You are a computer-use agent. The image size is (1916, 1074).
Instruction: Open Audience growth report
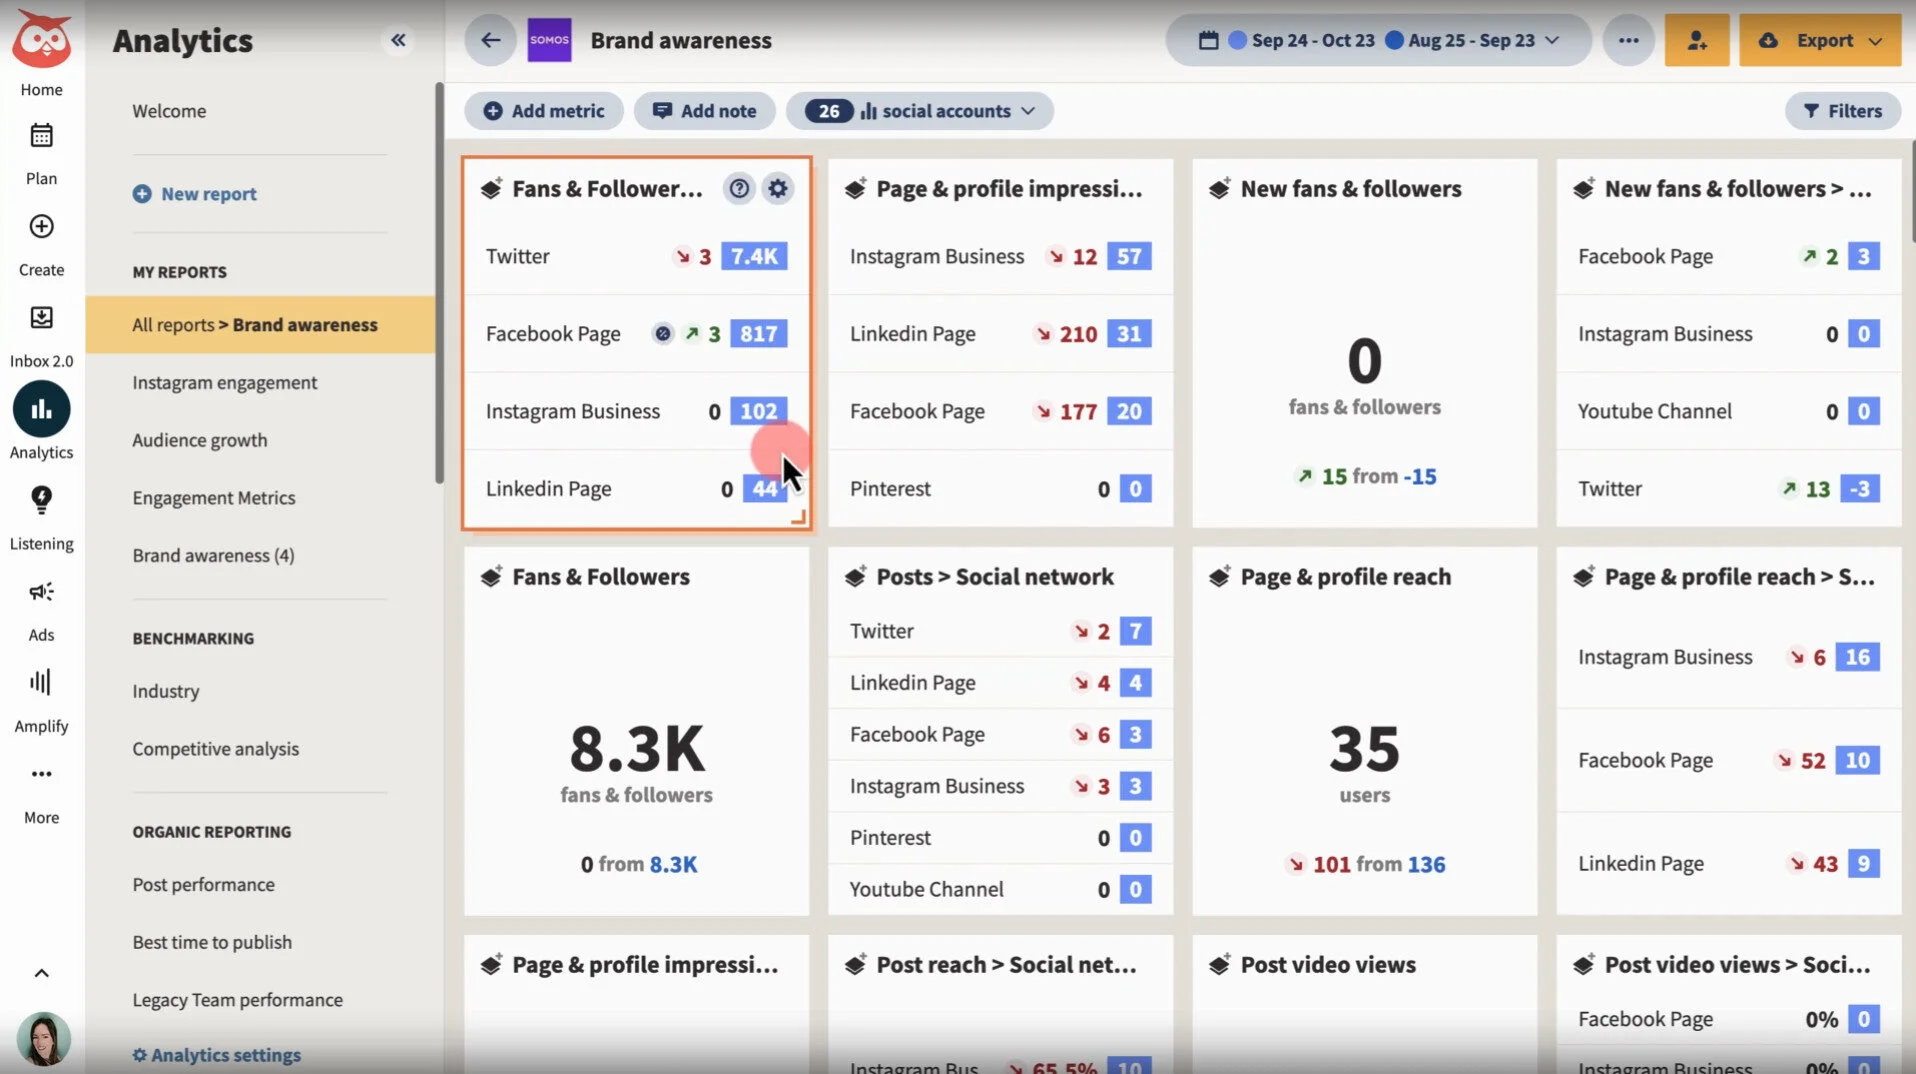click(x=200, y=440)
